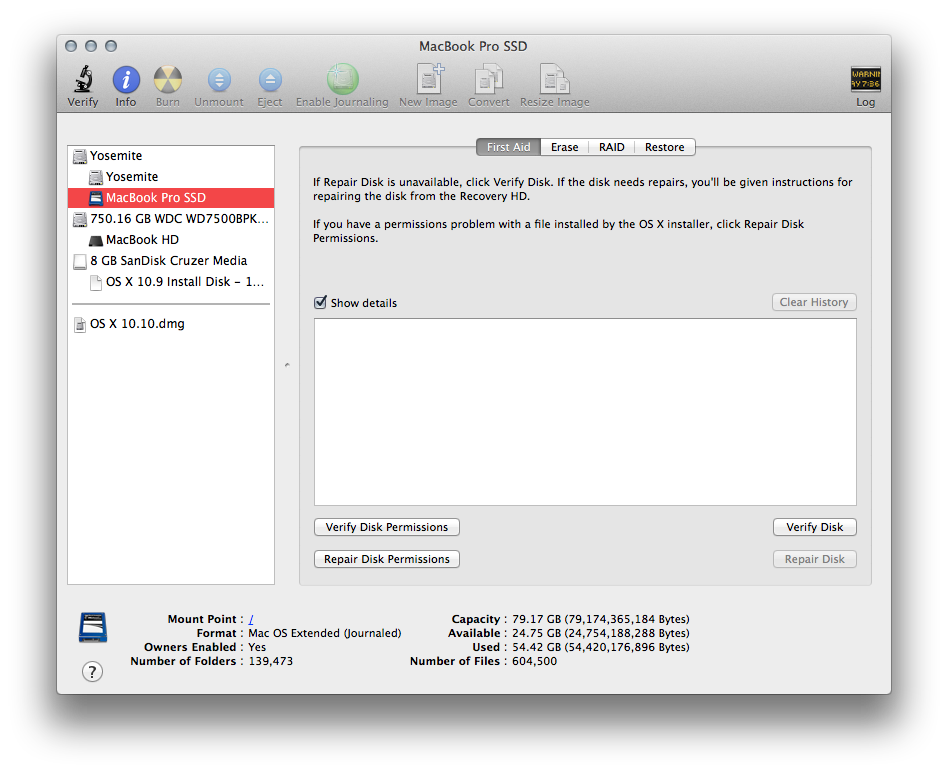Select the MacBook HD volume
The image size is (948, 773).
[170, 240]
